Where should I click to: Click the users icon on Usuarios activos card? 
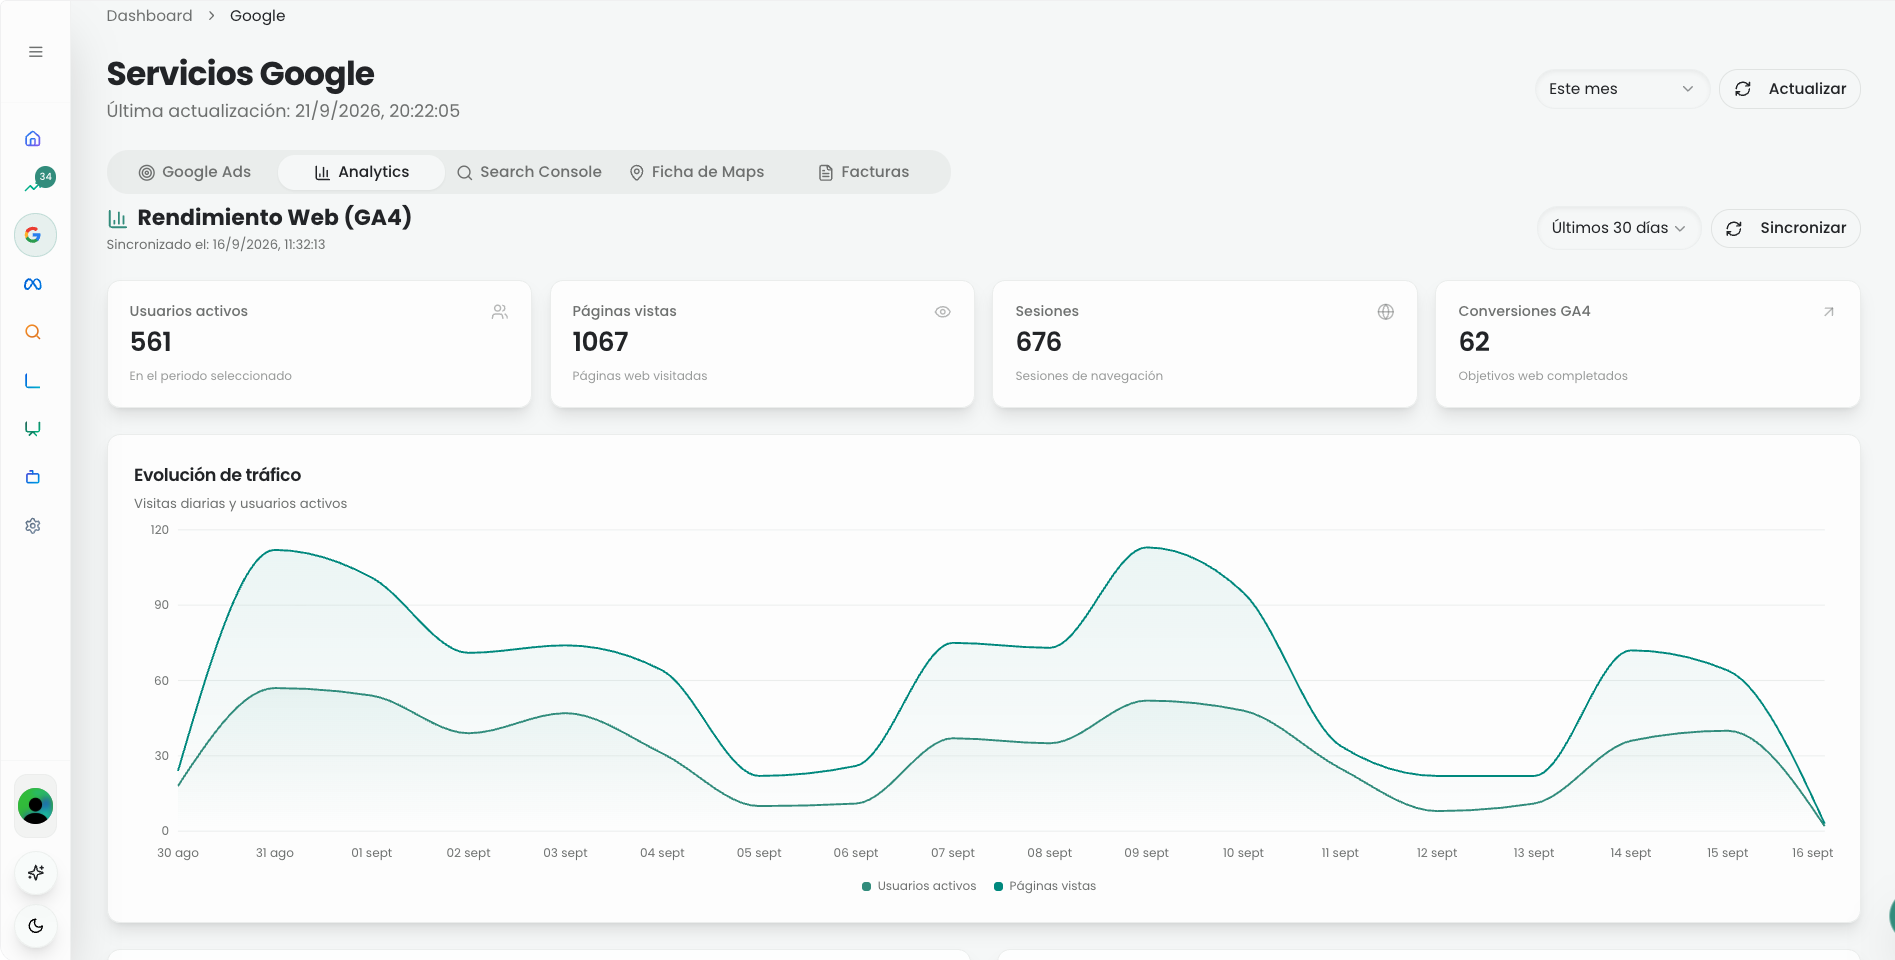(x=500, y=312)
